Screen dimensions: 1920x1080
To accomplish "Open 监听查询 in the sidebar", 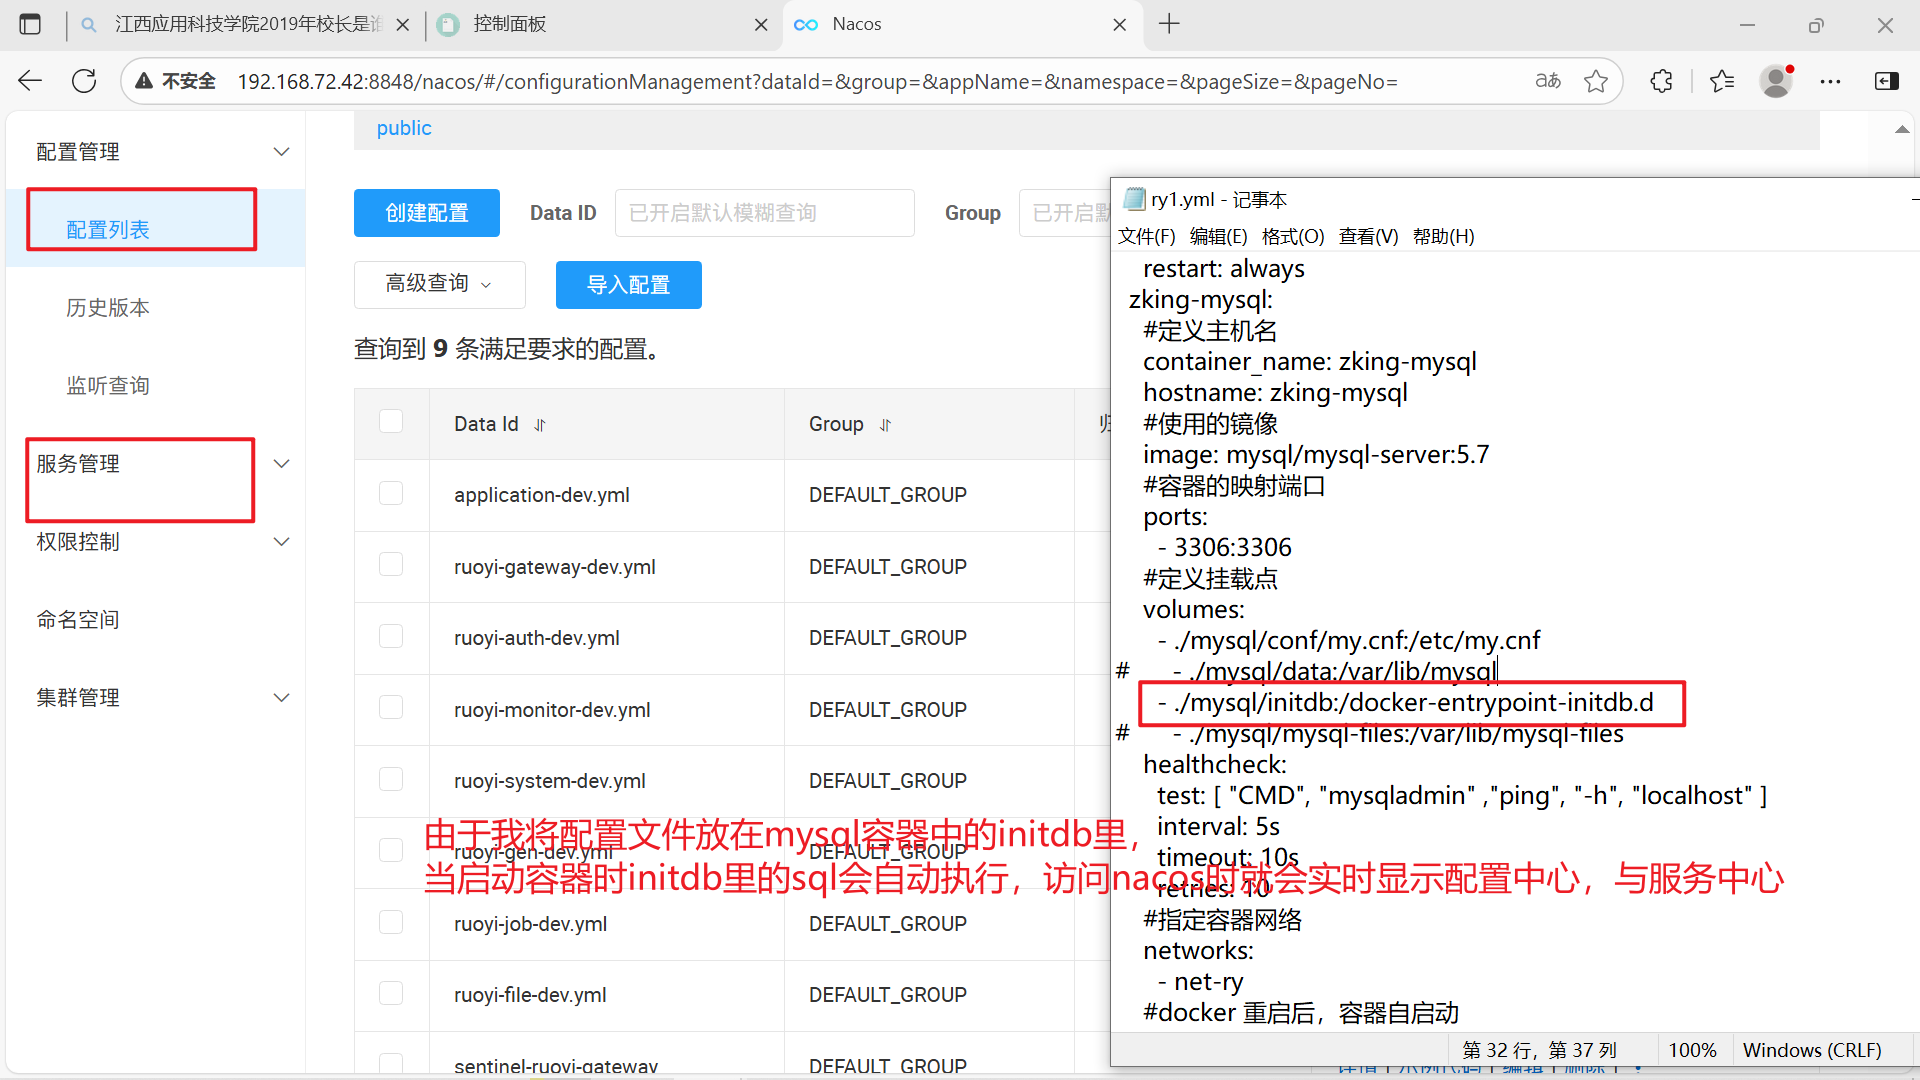I will (108, 386).
